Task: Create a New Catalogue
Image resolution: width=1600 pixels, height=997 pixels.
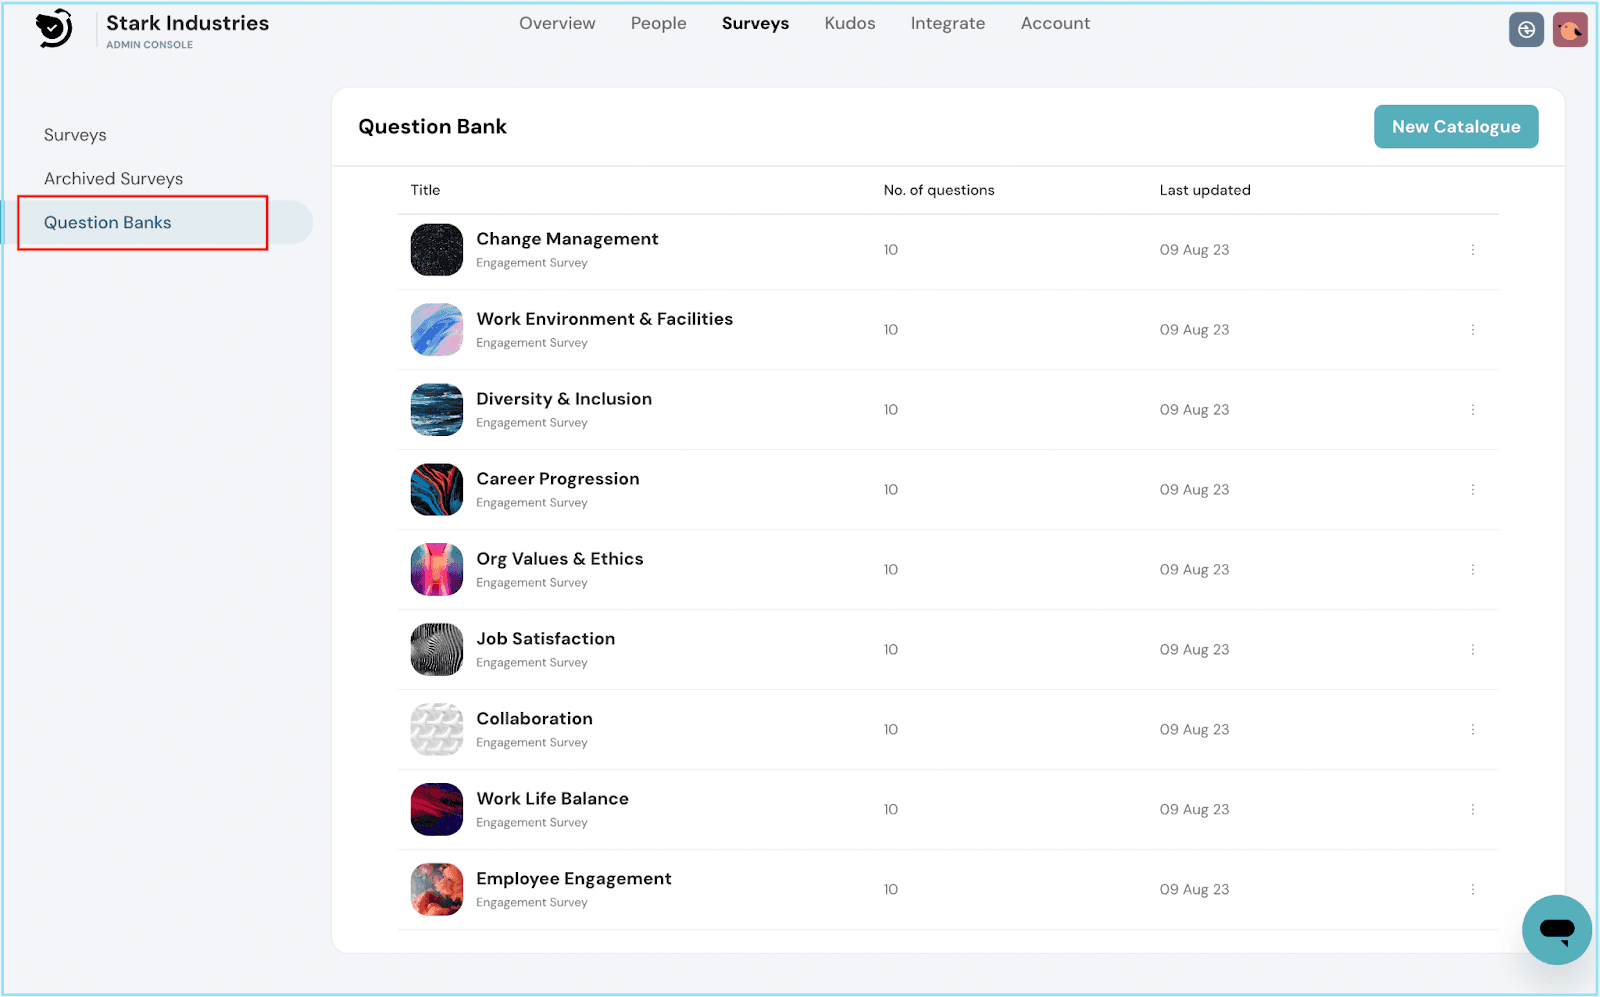Action: tap(1456, 127)
